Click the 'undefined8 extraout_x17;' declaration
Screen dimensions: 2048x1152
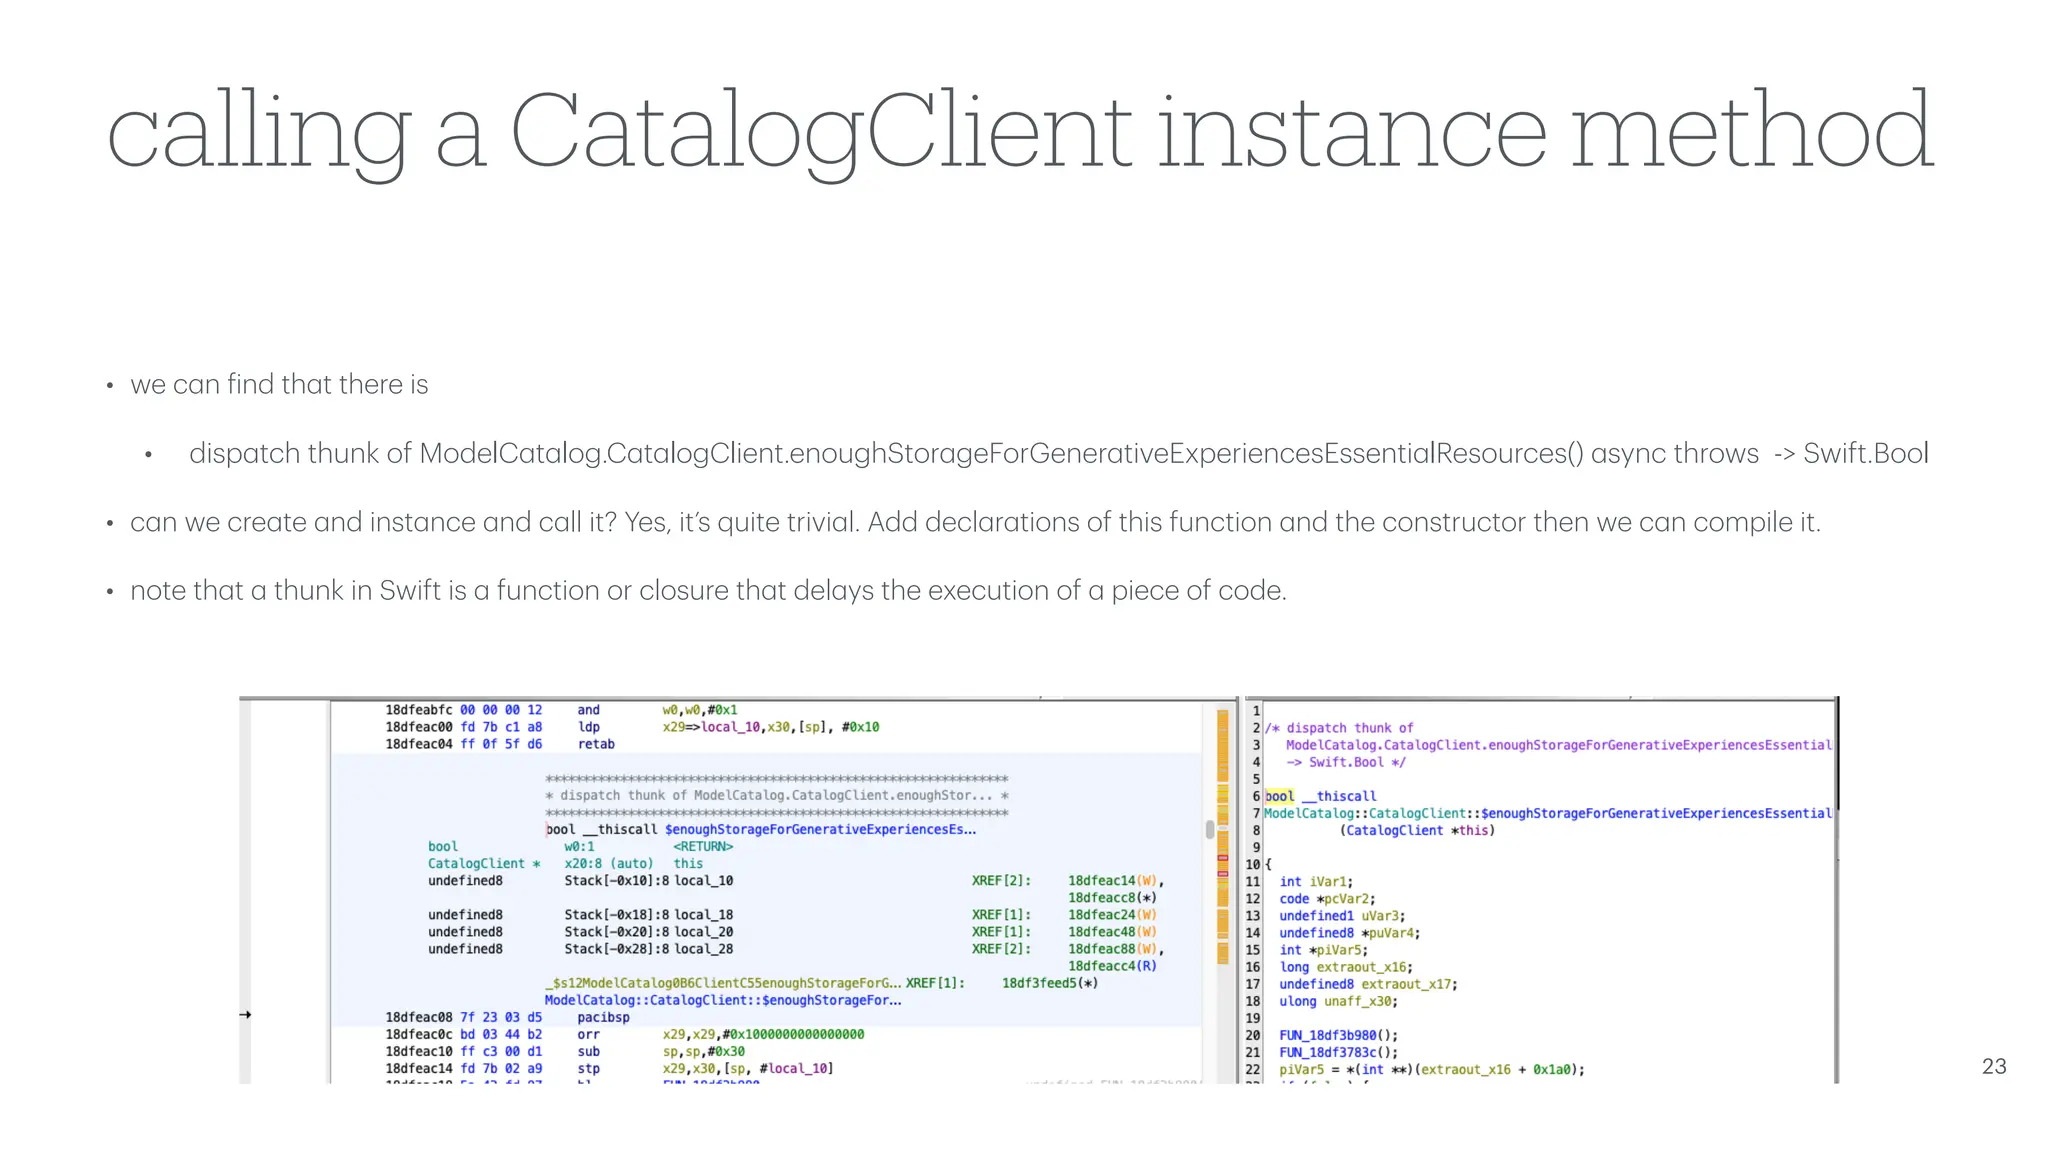(x=1369, y=984)
